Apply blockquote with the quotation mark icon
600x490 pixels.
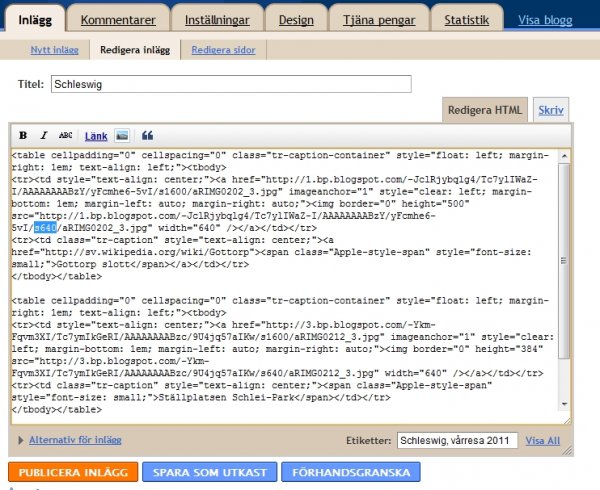pyautogui.click(x=148, y=135)
